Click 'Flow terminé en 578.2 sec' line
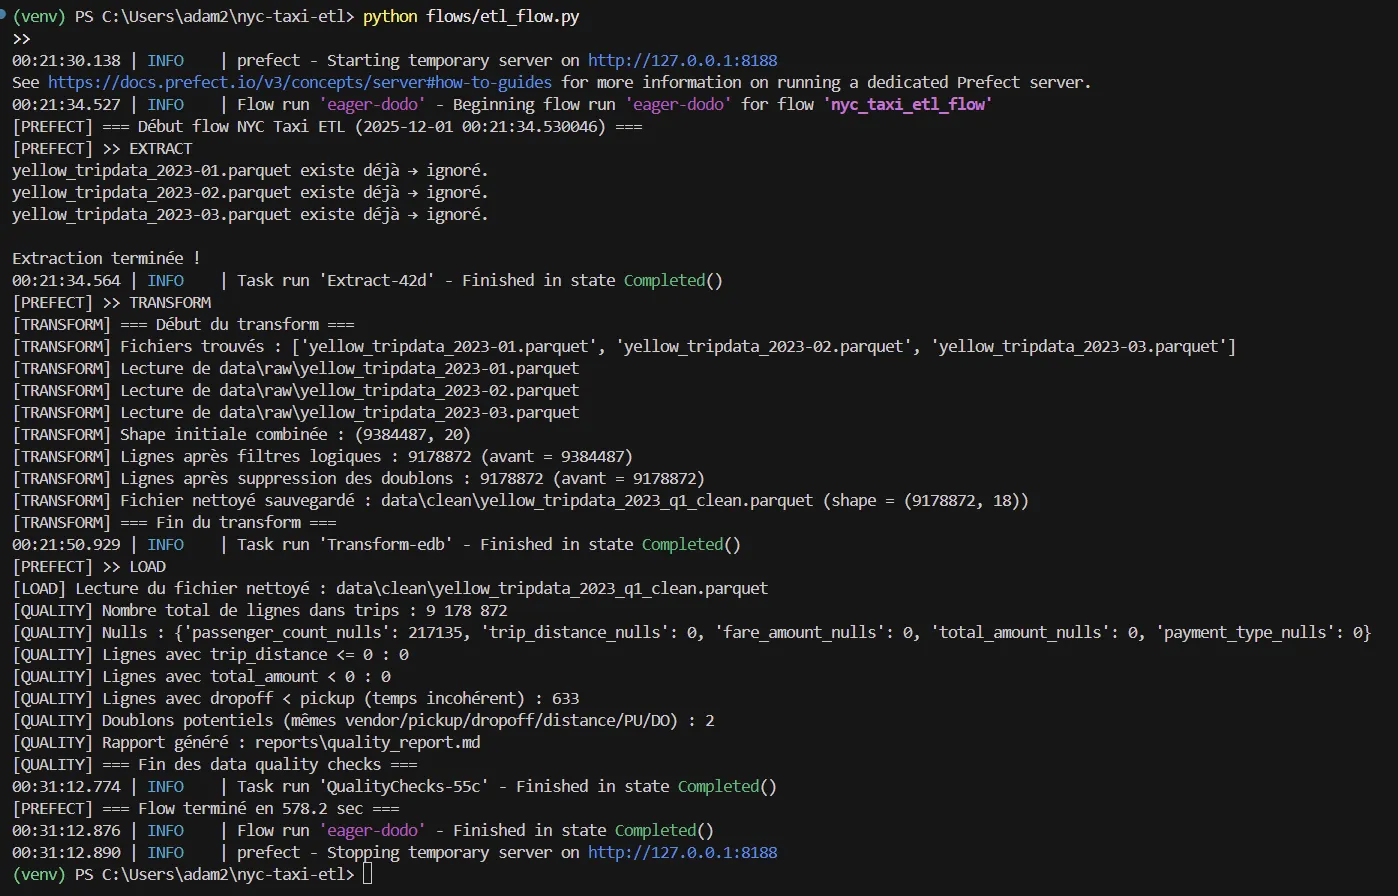1398x896 pixels. (206, 809)
